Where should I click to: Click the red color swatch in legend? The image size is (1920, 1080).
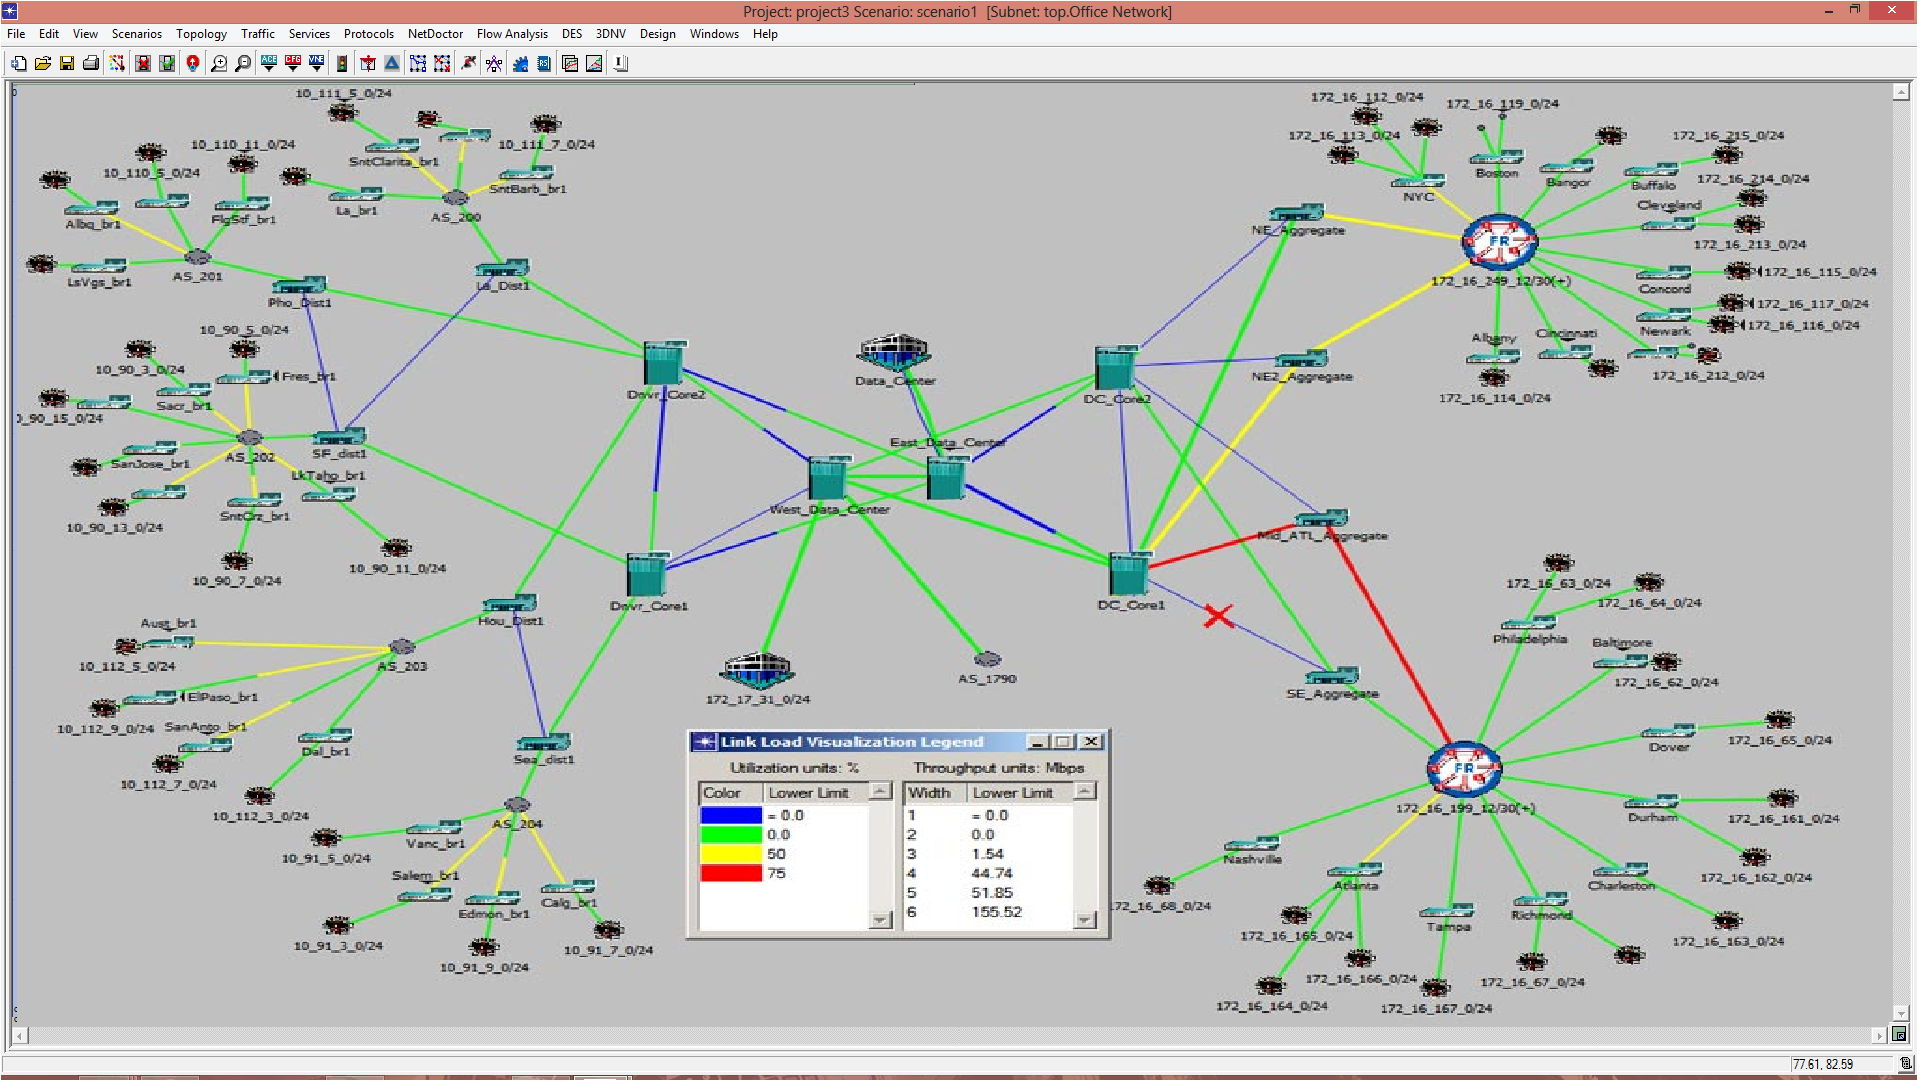point(730,873)
